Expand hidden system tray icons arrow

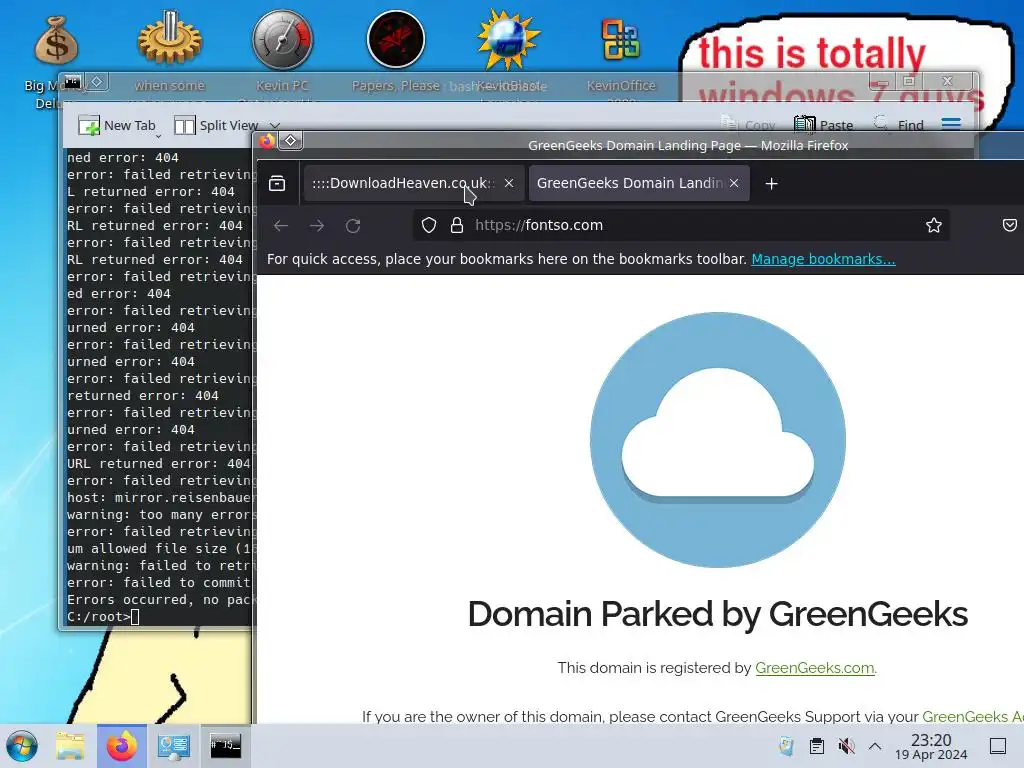pos(875,746)
